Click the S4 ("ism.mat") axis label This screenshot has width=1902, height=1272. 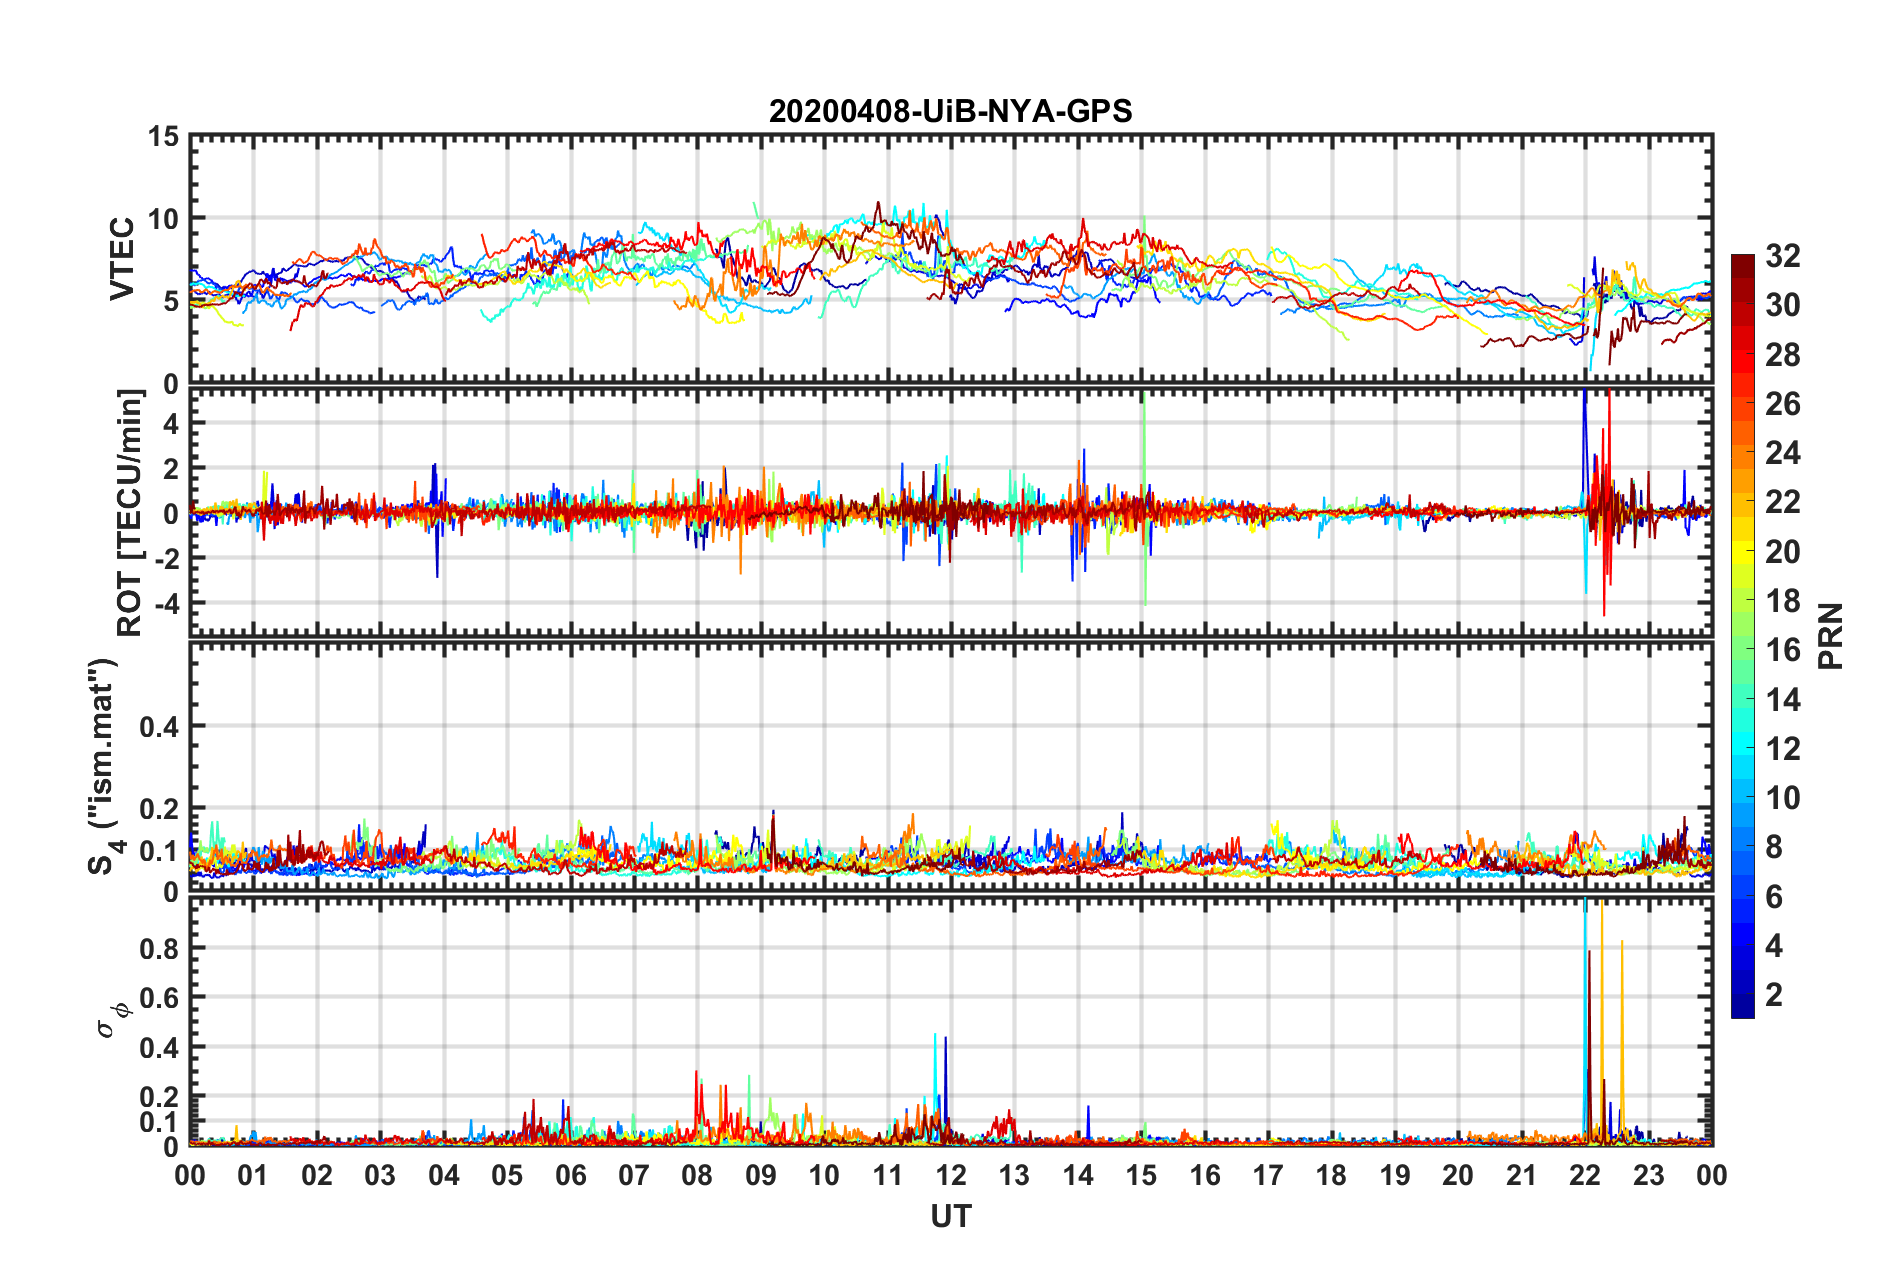(104, 766)
